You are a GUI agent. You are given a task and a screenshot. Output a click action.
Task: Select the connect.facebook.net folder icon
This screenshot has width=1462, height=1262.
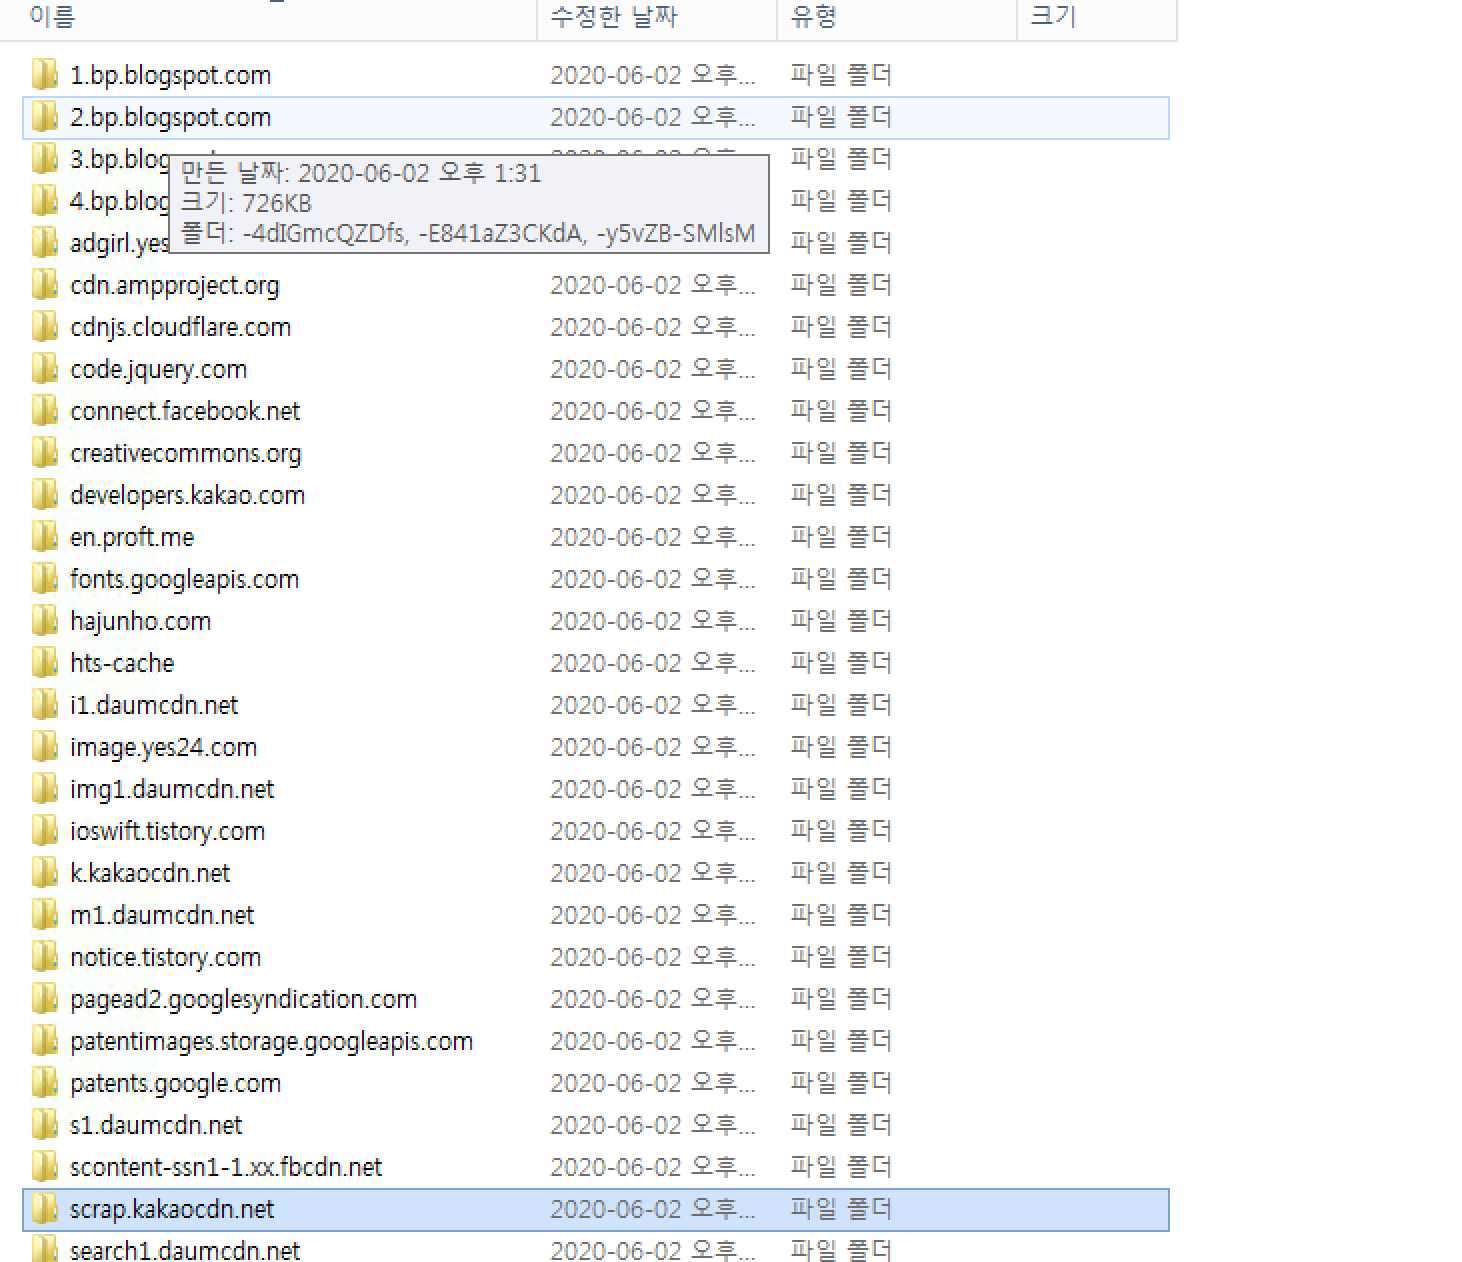(x=44, y=410)
